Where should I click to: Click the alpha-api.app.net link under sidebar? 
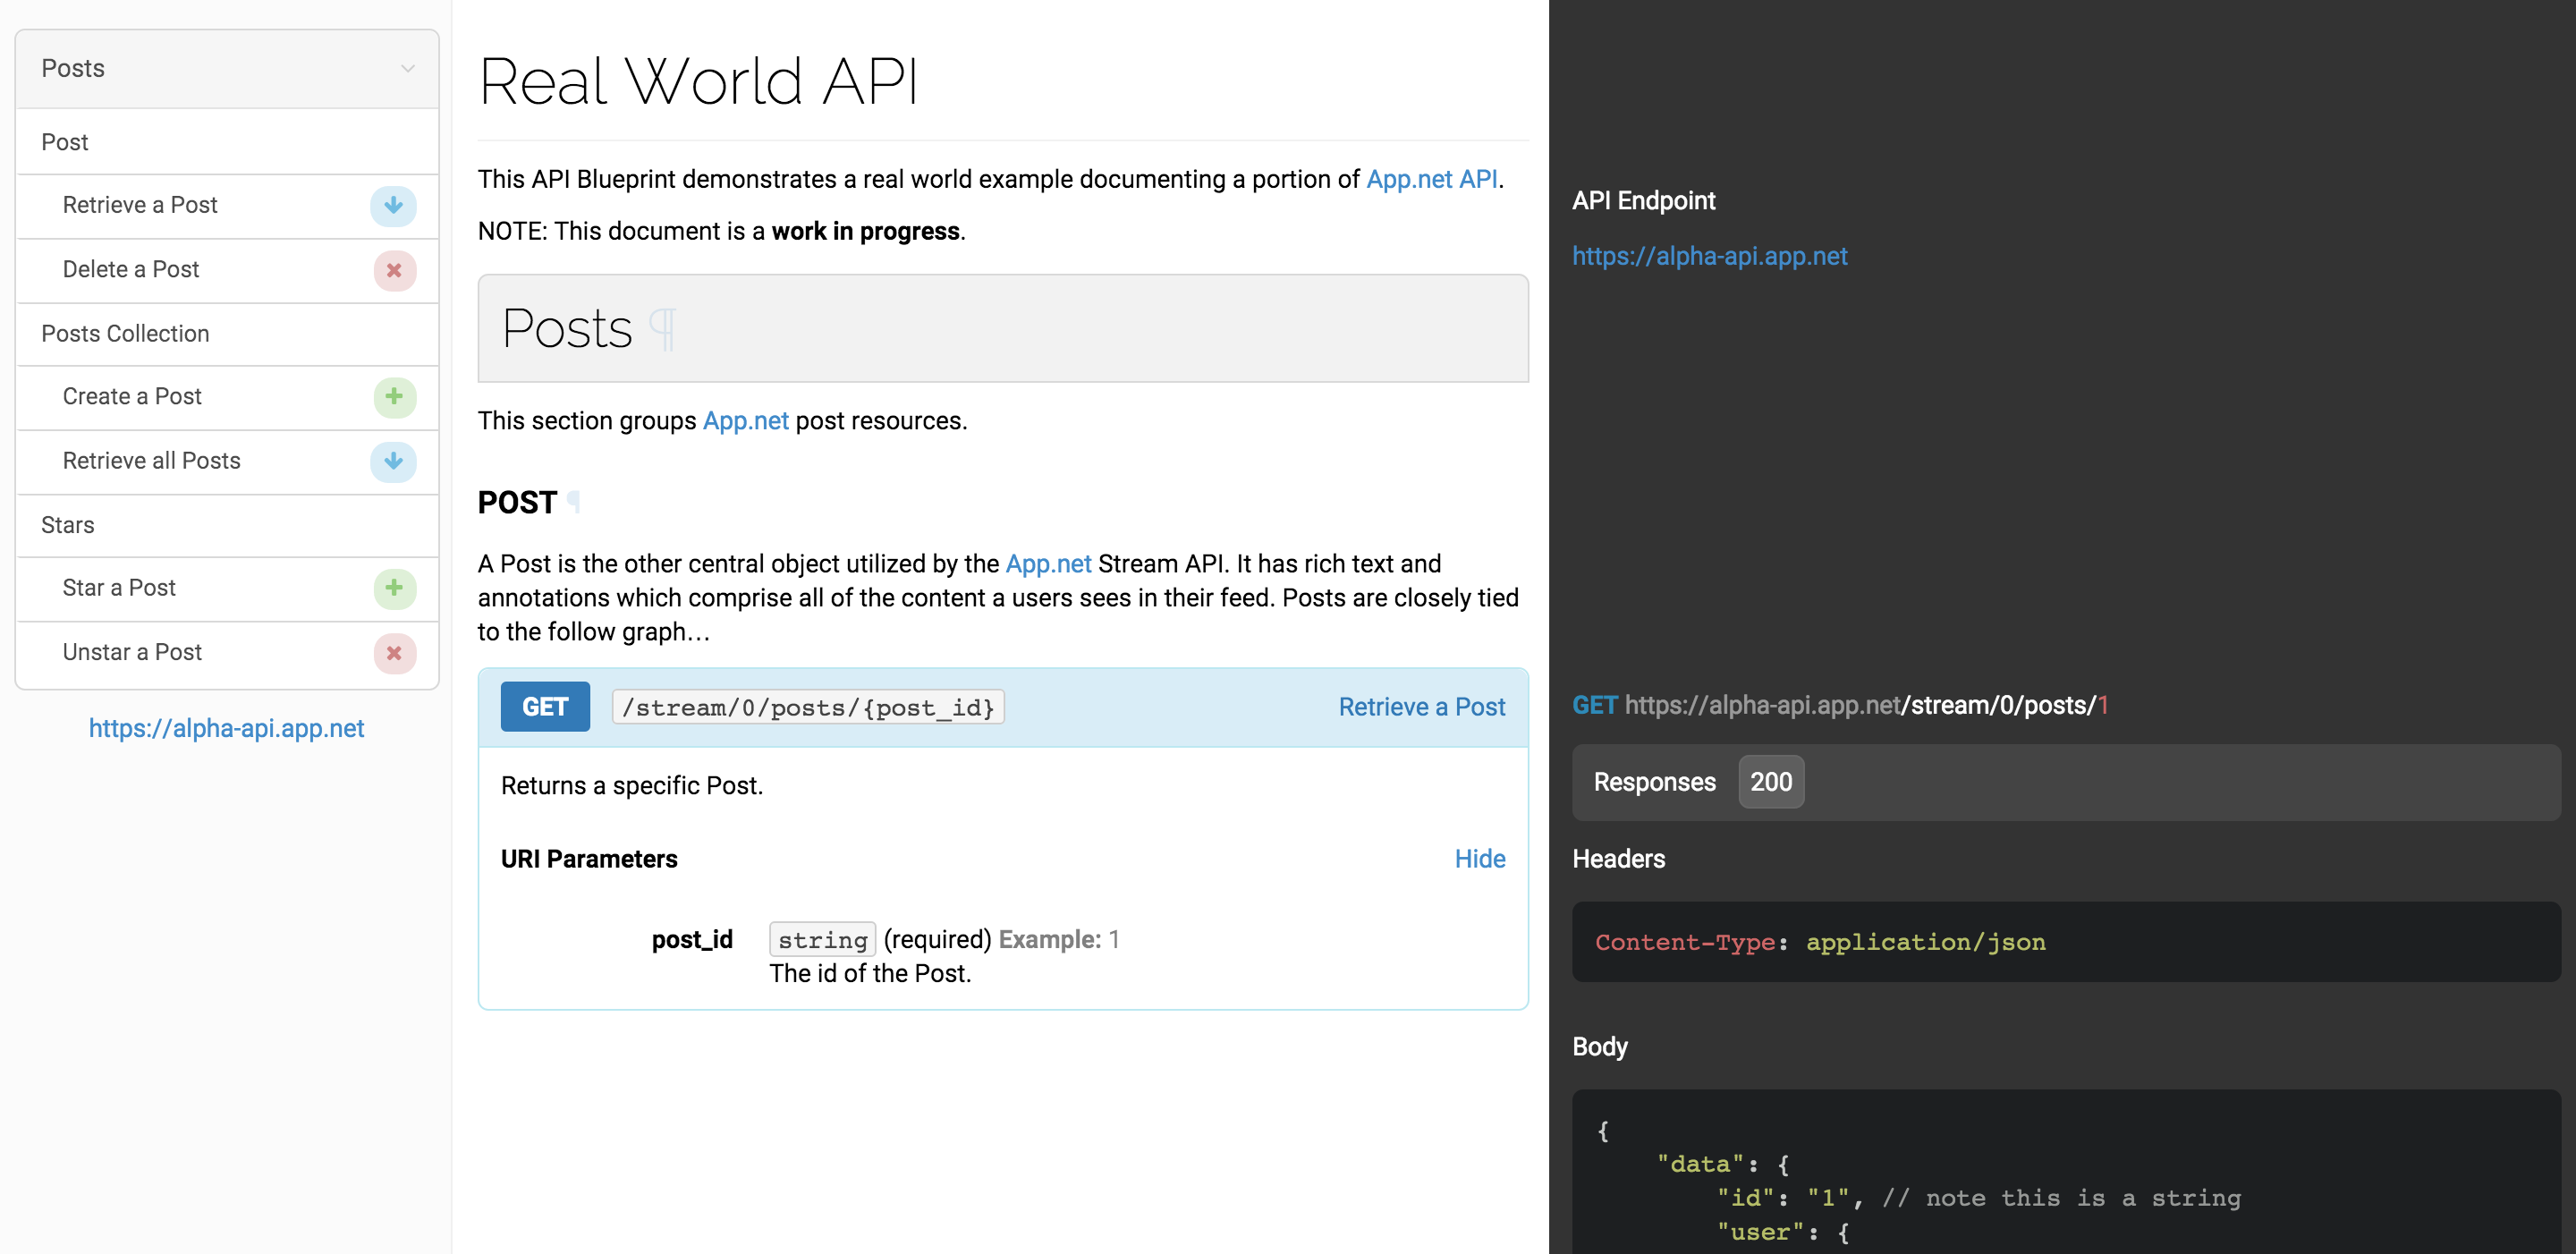tap(226, 728)
